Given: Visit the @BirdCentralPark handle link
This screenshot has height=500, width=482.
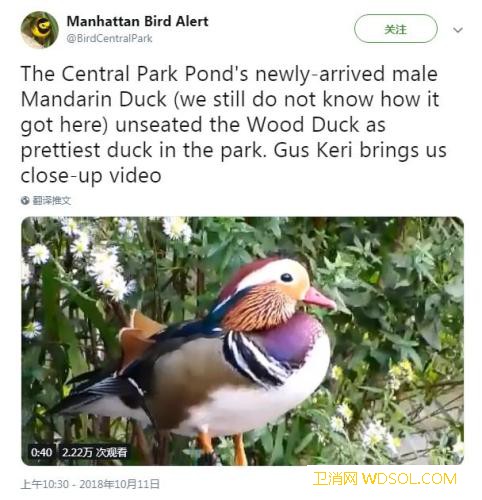Looking at the screenshot, I should (109, 38).
